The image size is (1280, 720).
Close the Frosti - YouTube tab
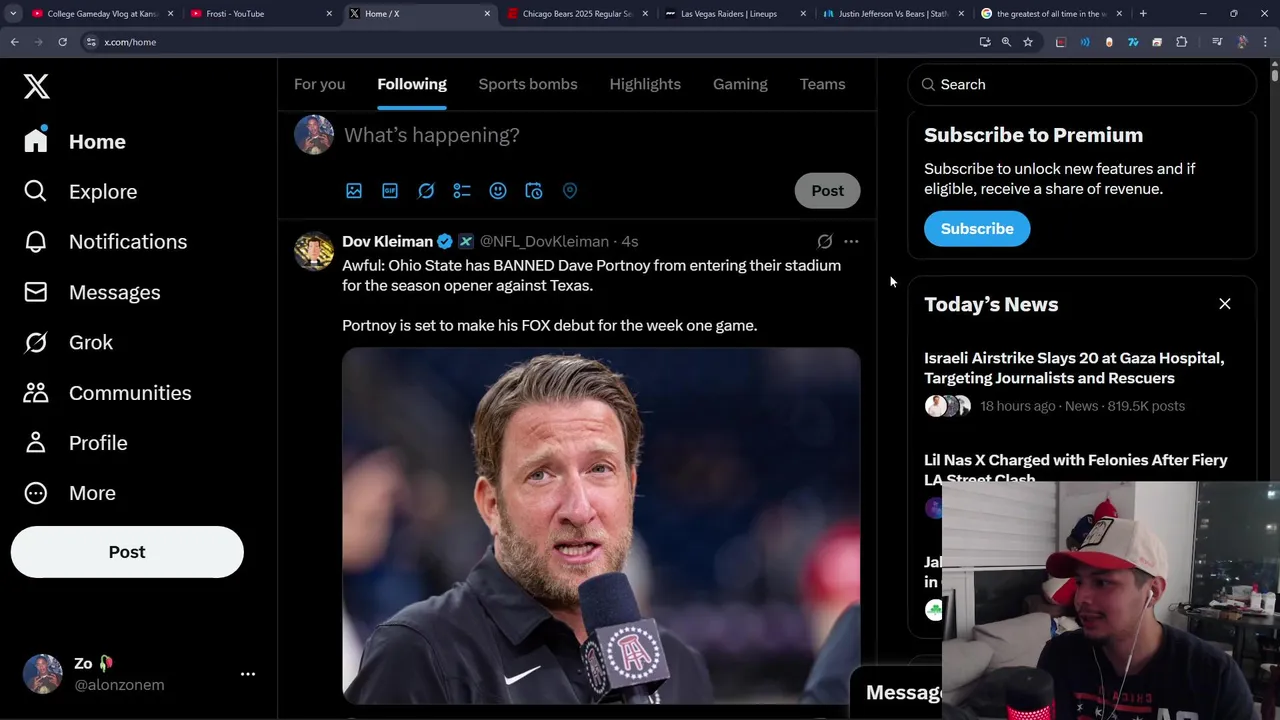tap(329, 14)
